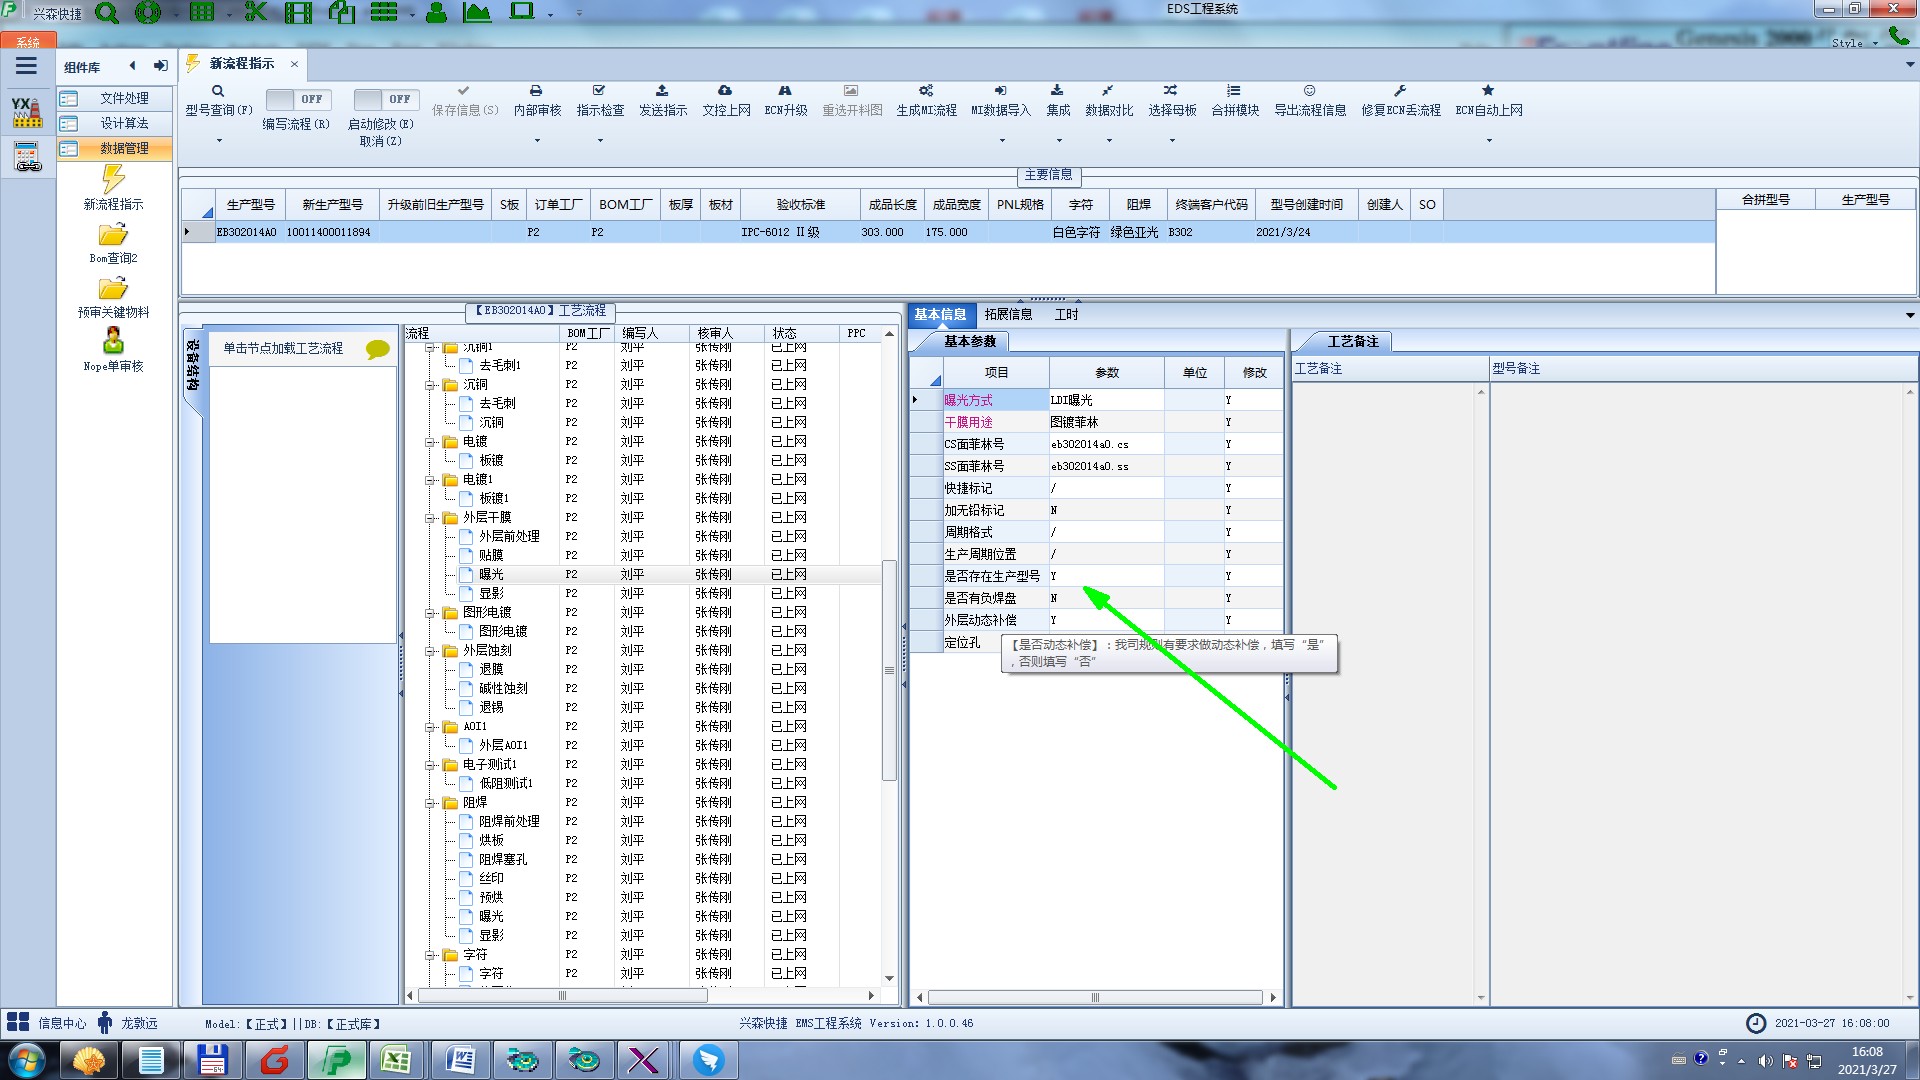Click ECN自动上网 star toolbar button

point(1489,101)
